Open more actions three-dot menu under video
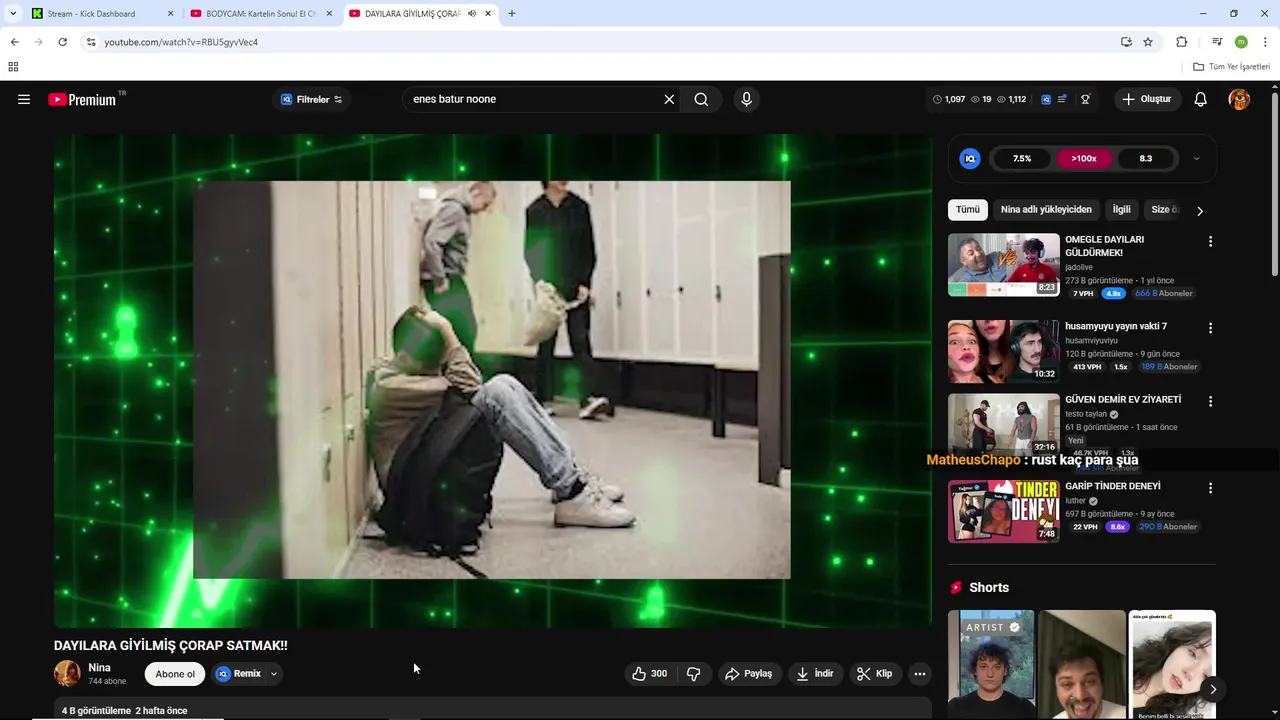1280x720 pixels. coord(920,674)
